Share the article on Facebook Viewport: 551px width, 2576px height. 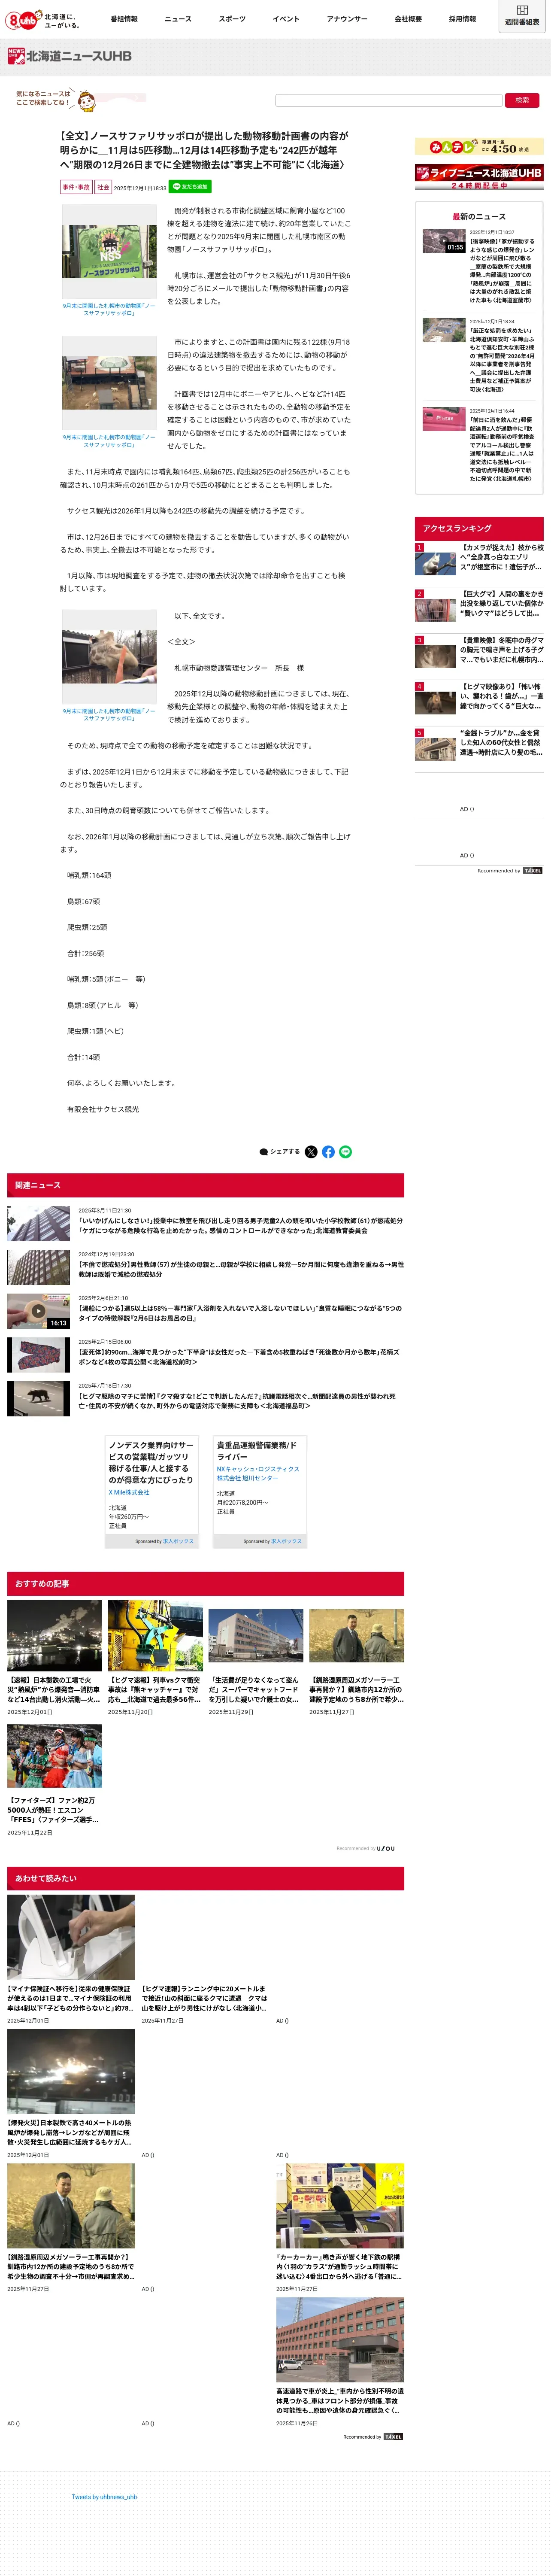(x=328, y=1152)
